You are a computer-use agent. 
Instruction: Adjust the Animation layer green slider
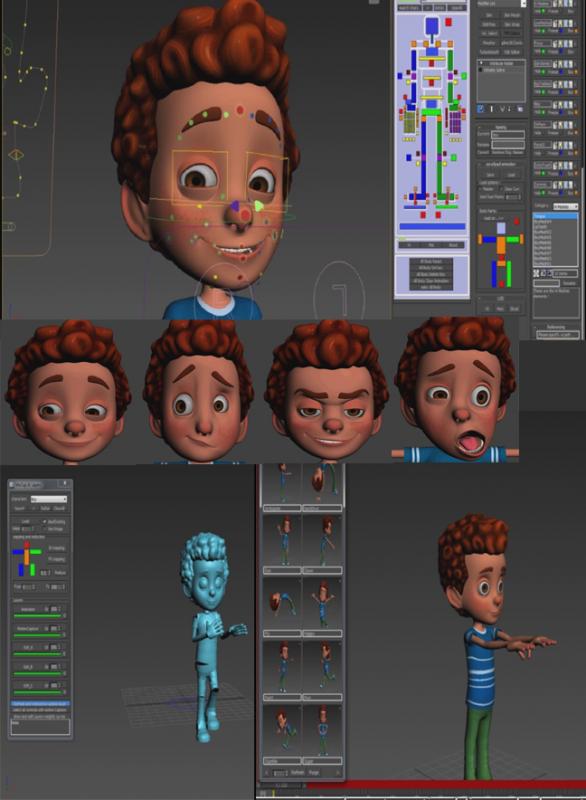click(37, 616)
